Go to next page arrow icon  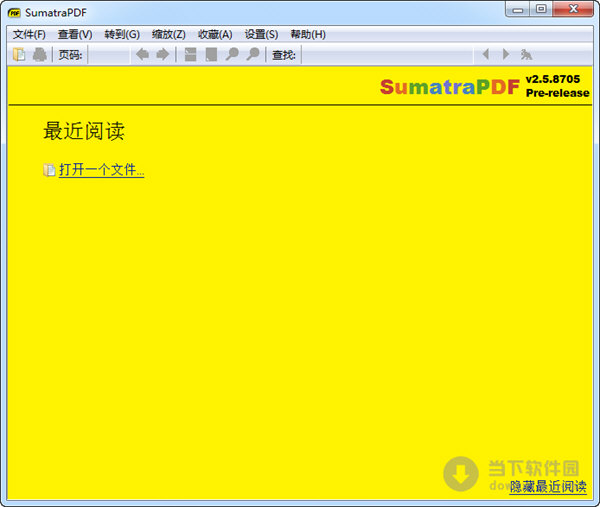coord(163,54)
